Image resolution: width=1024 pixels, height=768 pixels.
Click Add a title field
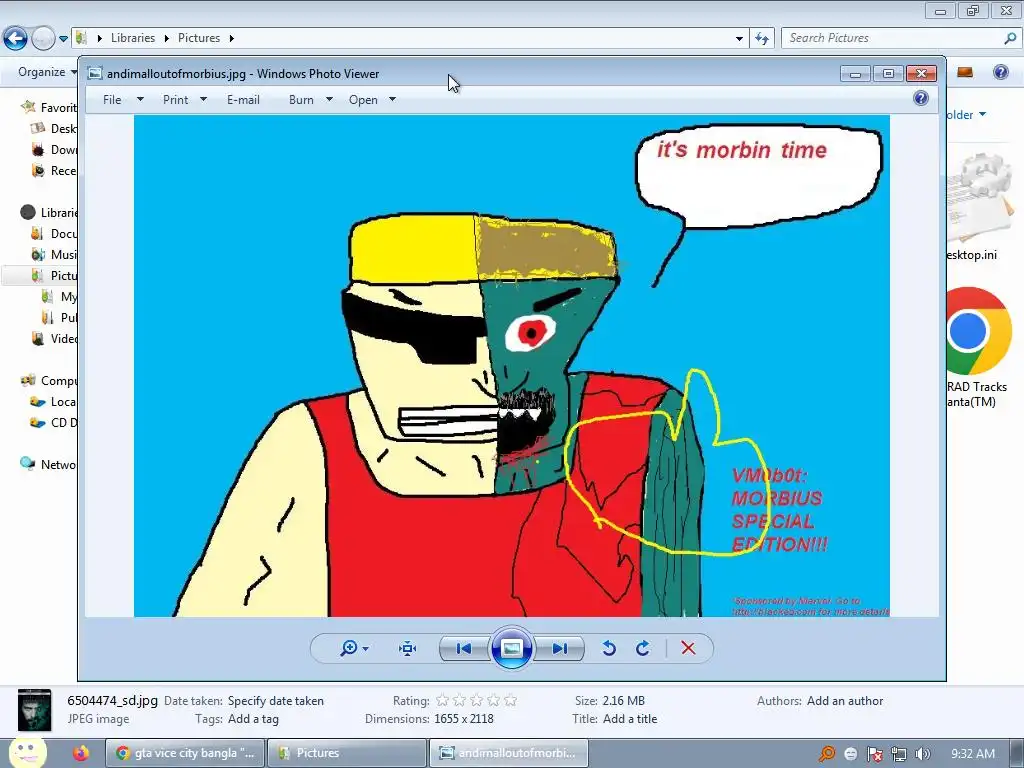[x=630, y=719]
